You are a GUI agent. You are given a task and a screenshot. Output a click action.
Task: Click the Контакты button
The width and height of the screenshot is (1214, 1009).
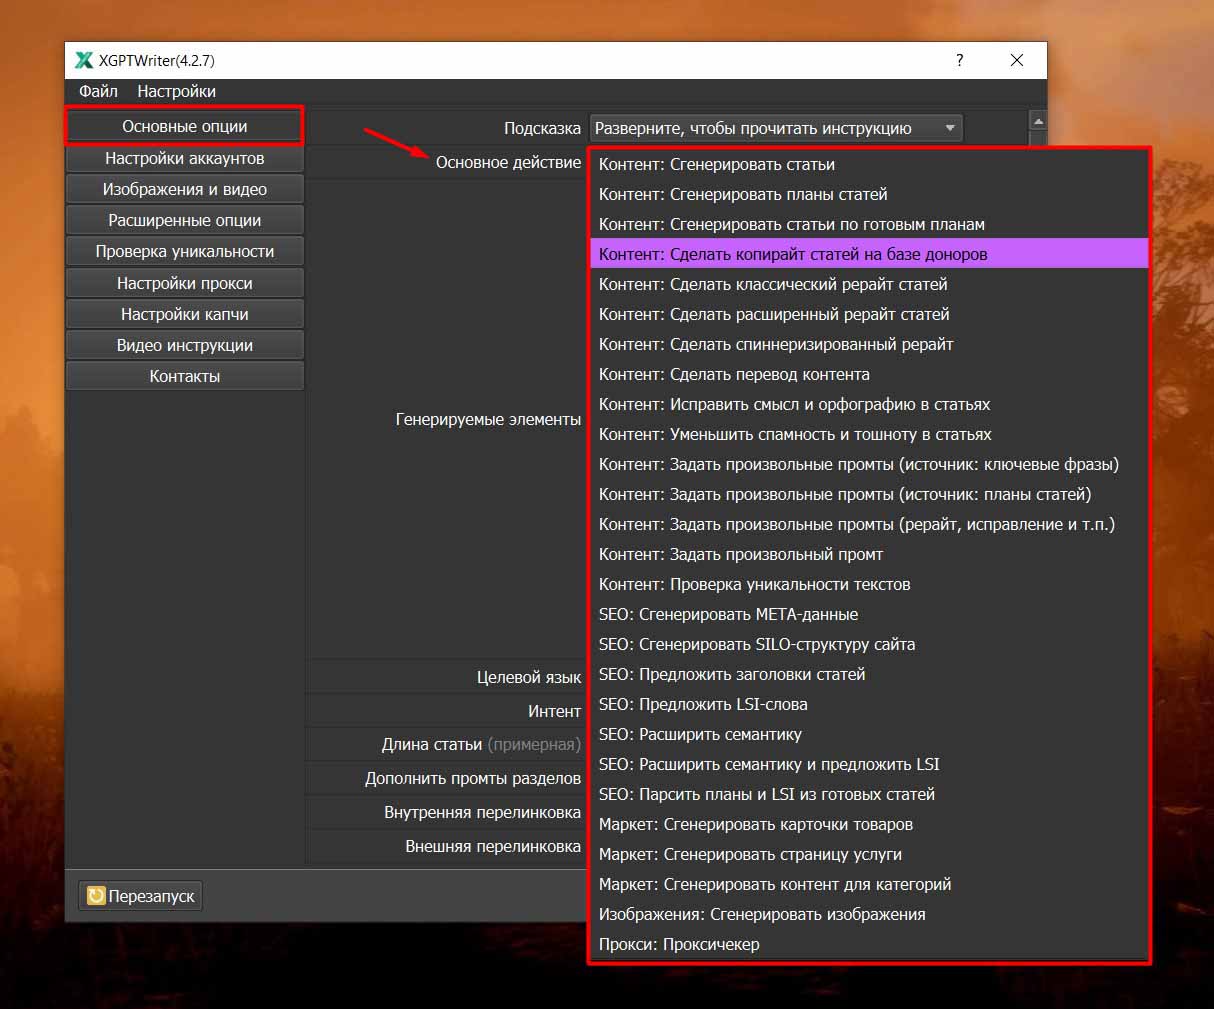pyautogui.click(x=184, y=376)
